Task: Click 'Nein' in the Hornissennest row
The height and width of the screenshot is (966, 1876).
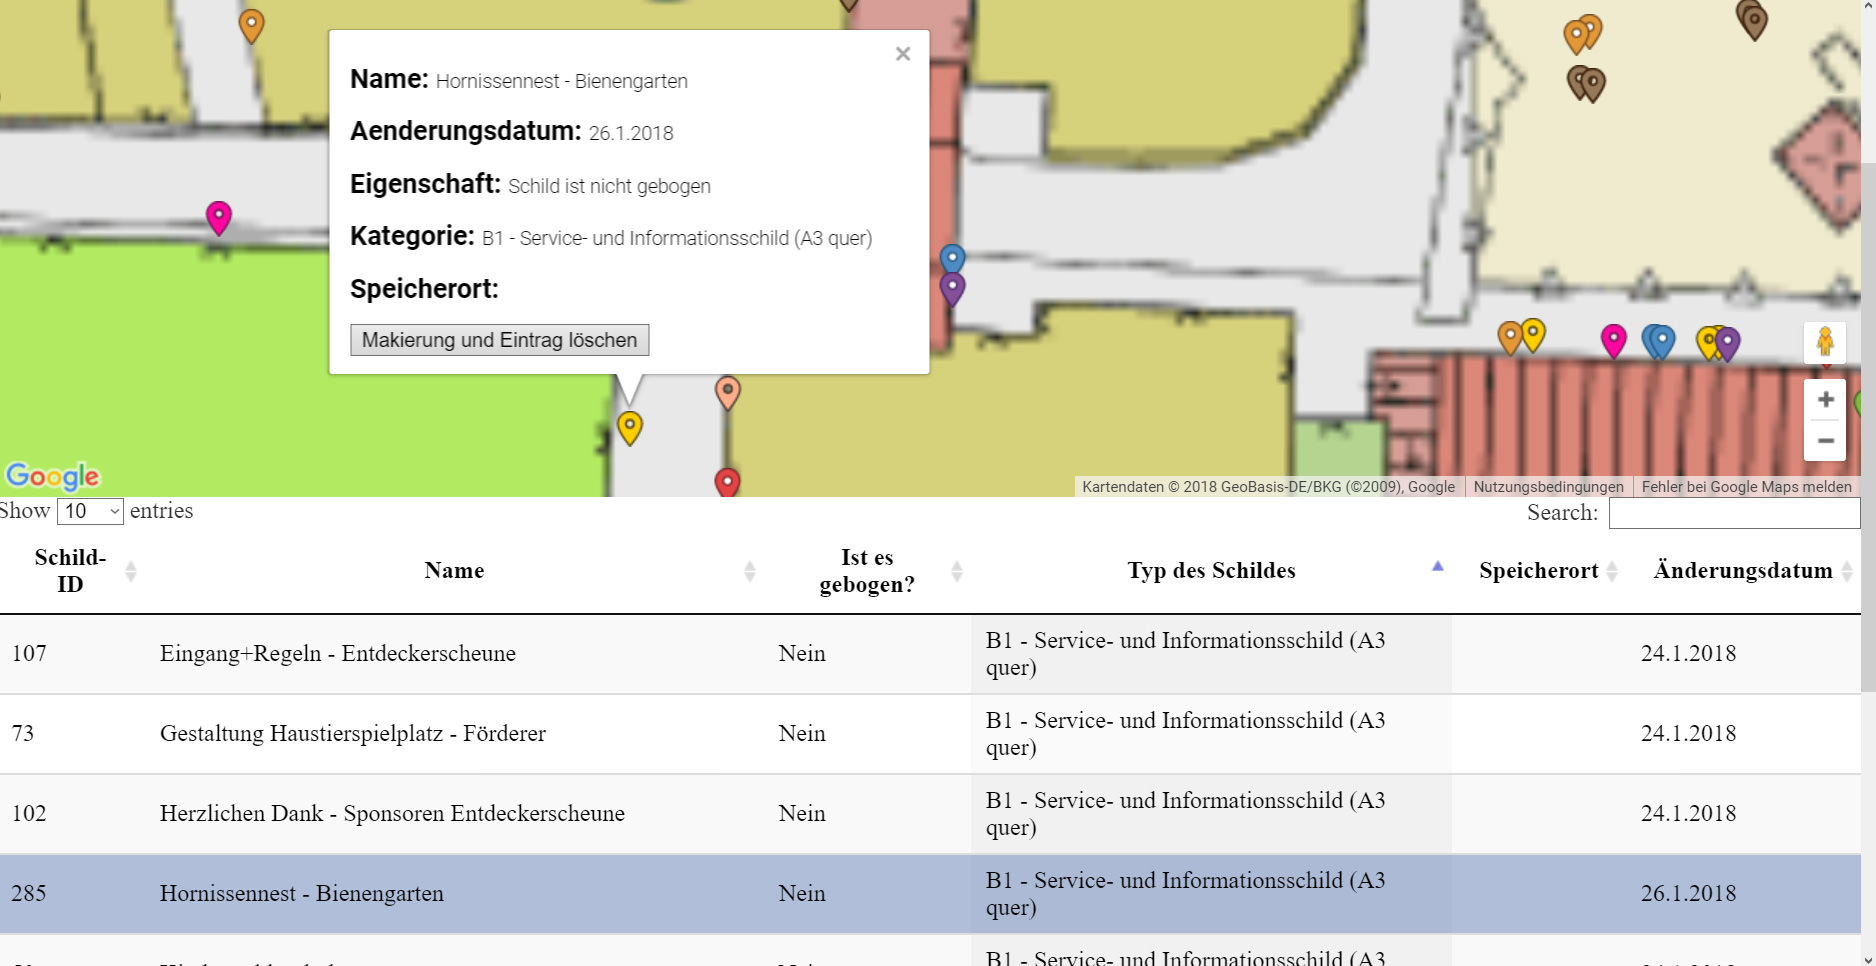Action: [x=802, y=894]
